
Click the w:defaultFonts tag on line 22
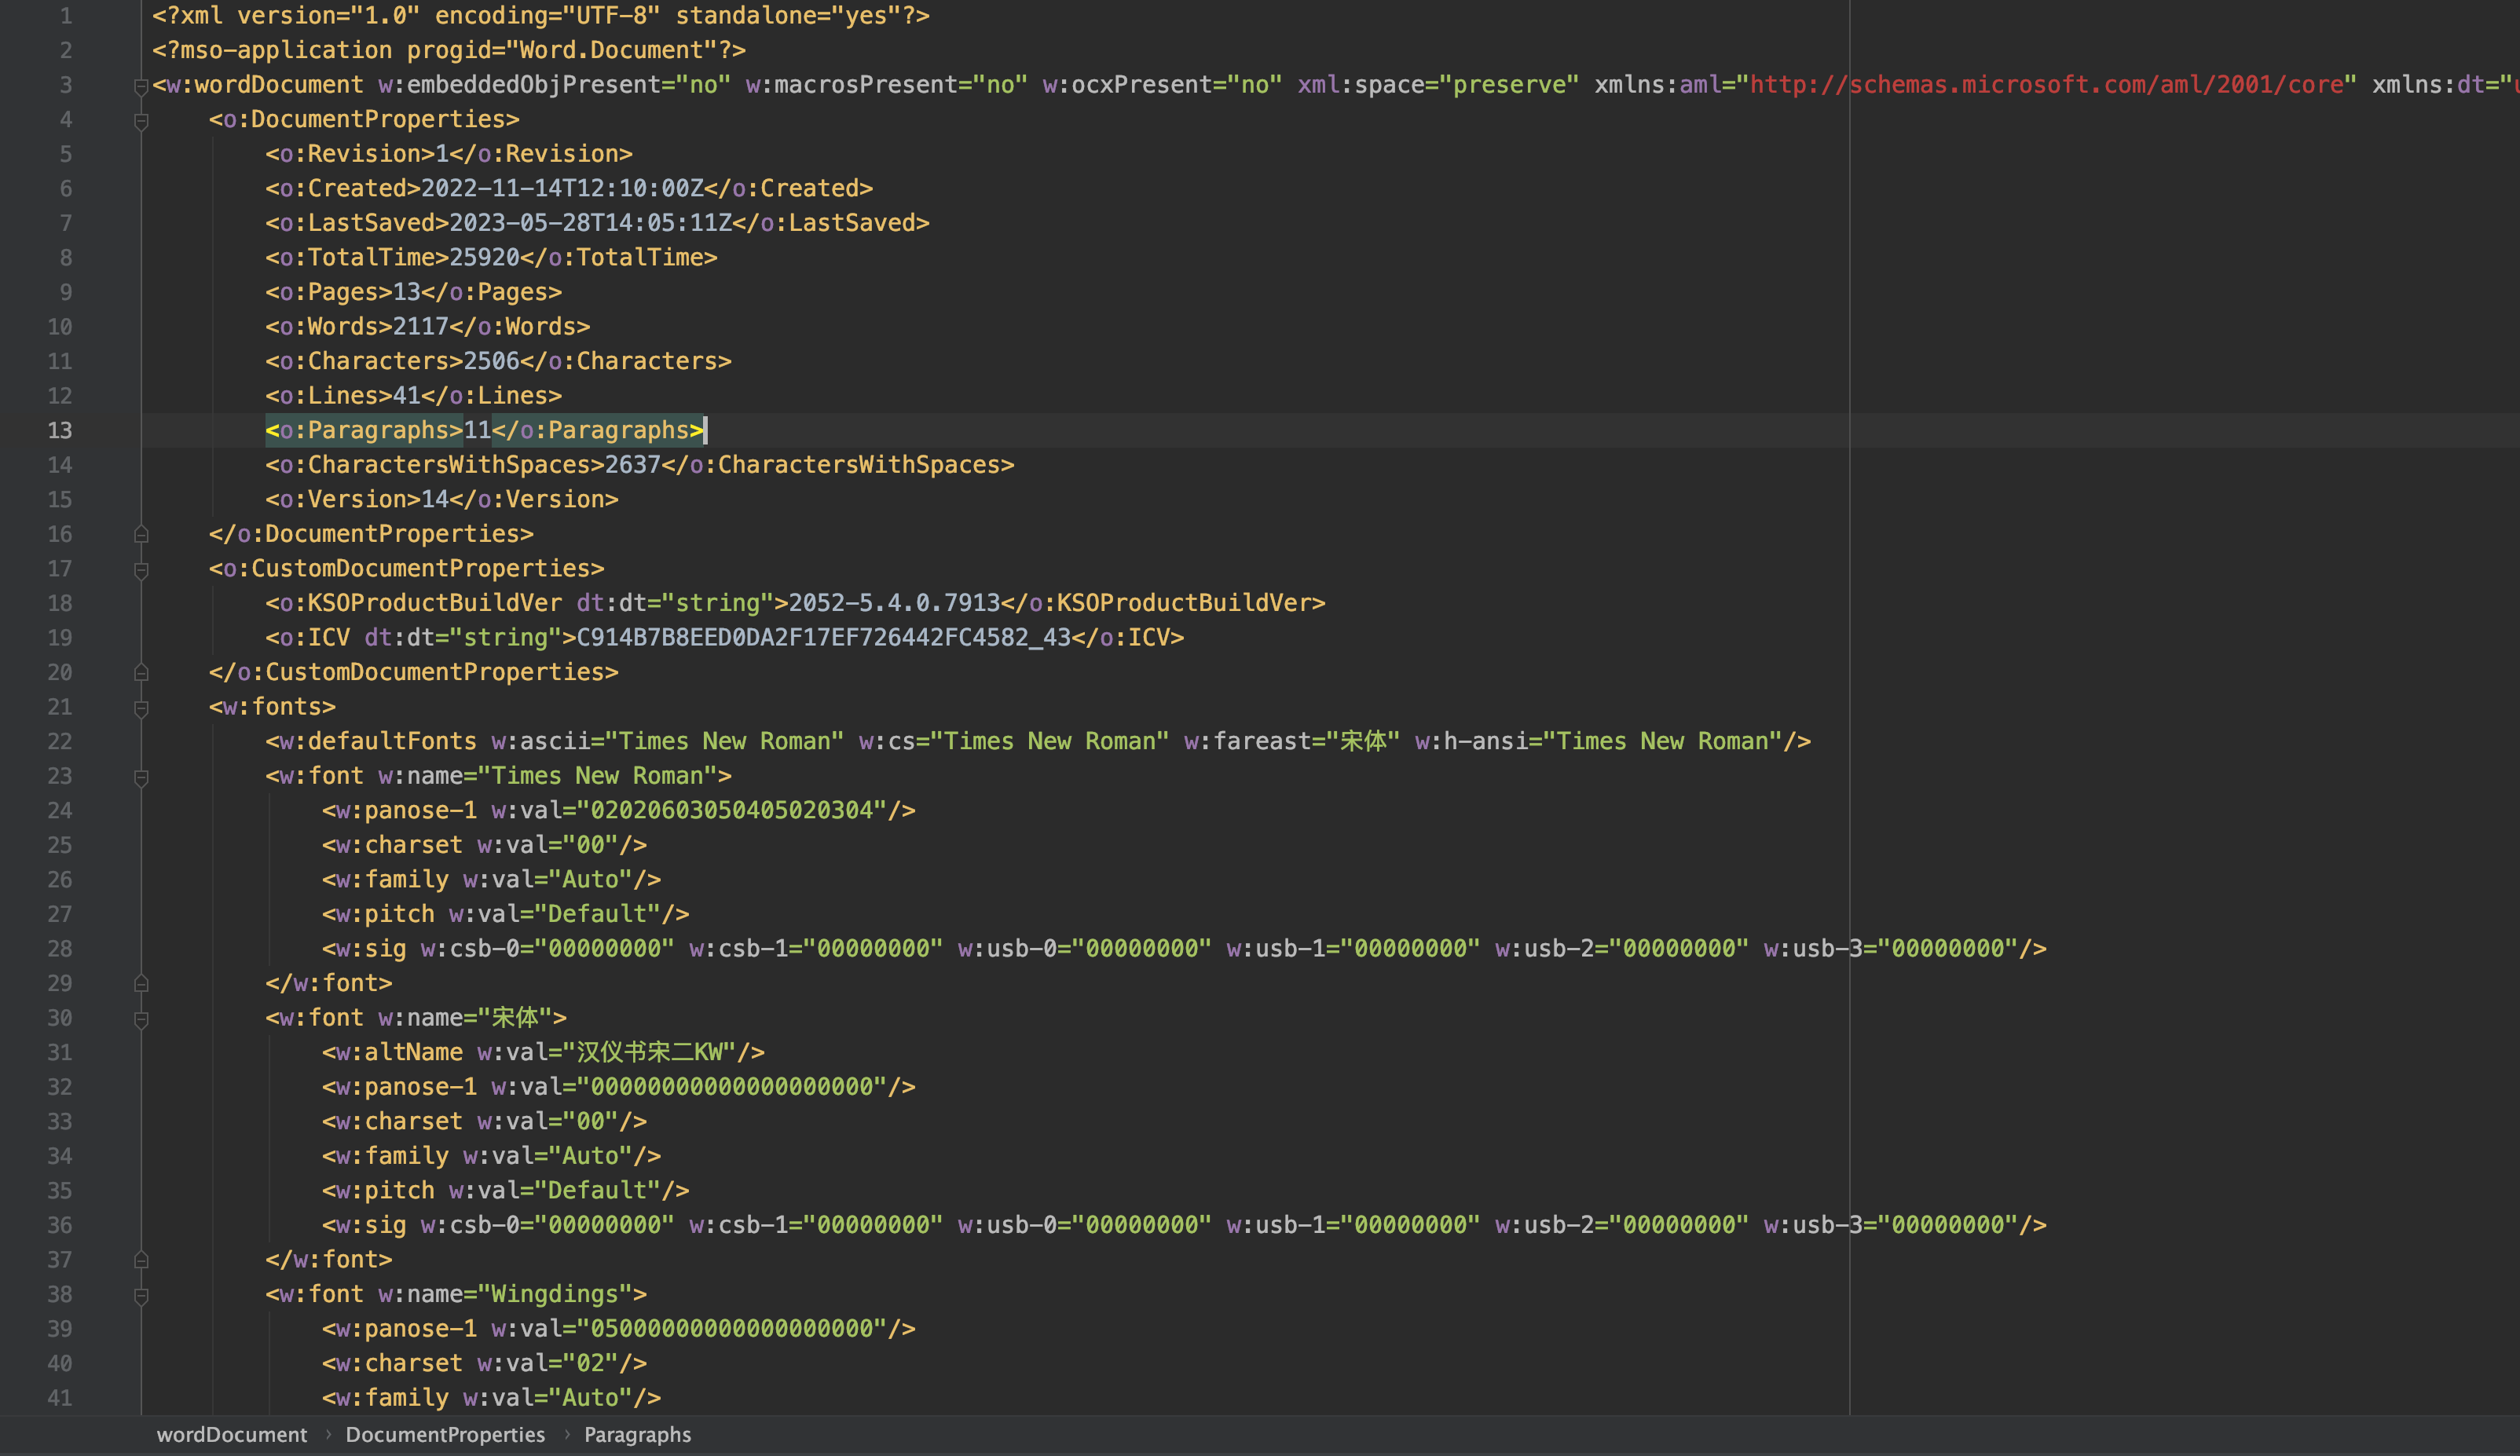[1038, 741]
